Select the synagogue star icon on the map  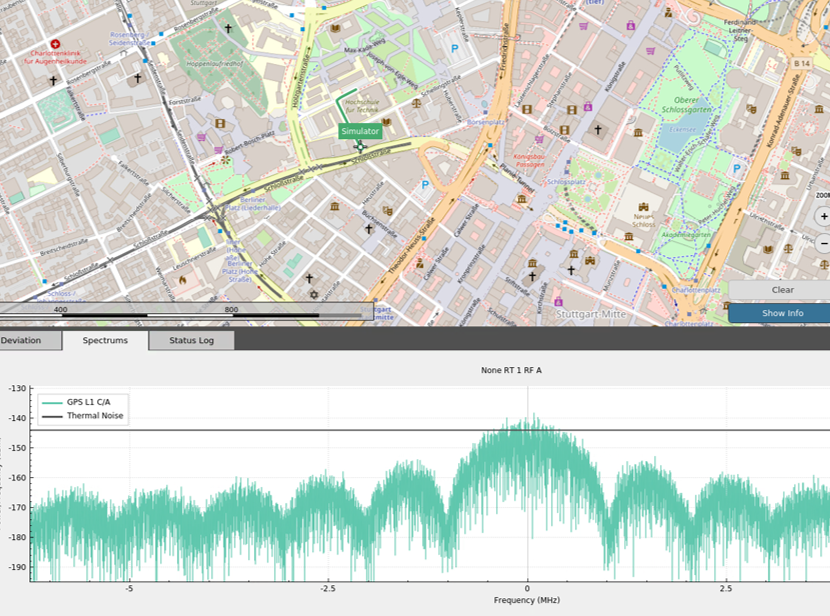point(314,294)
